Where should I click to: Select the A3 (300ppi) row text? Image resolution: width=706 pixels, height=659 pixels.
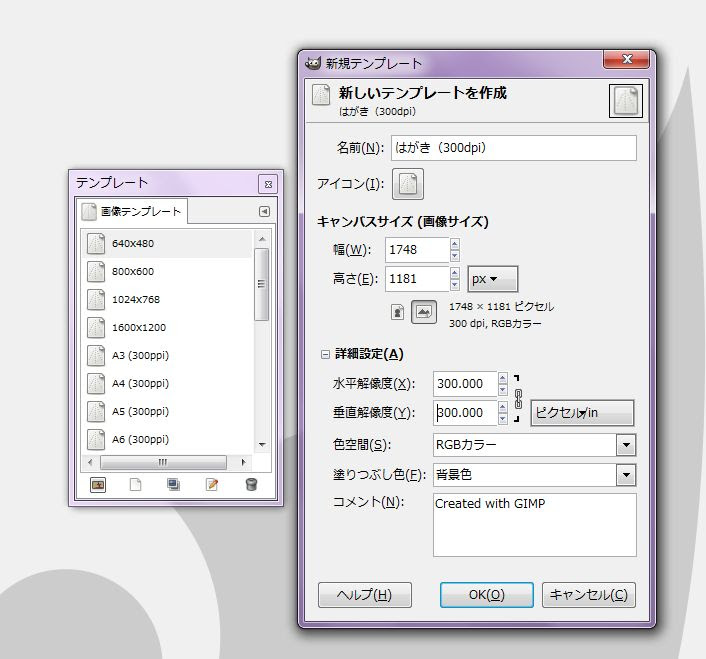[140, 356]
